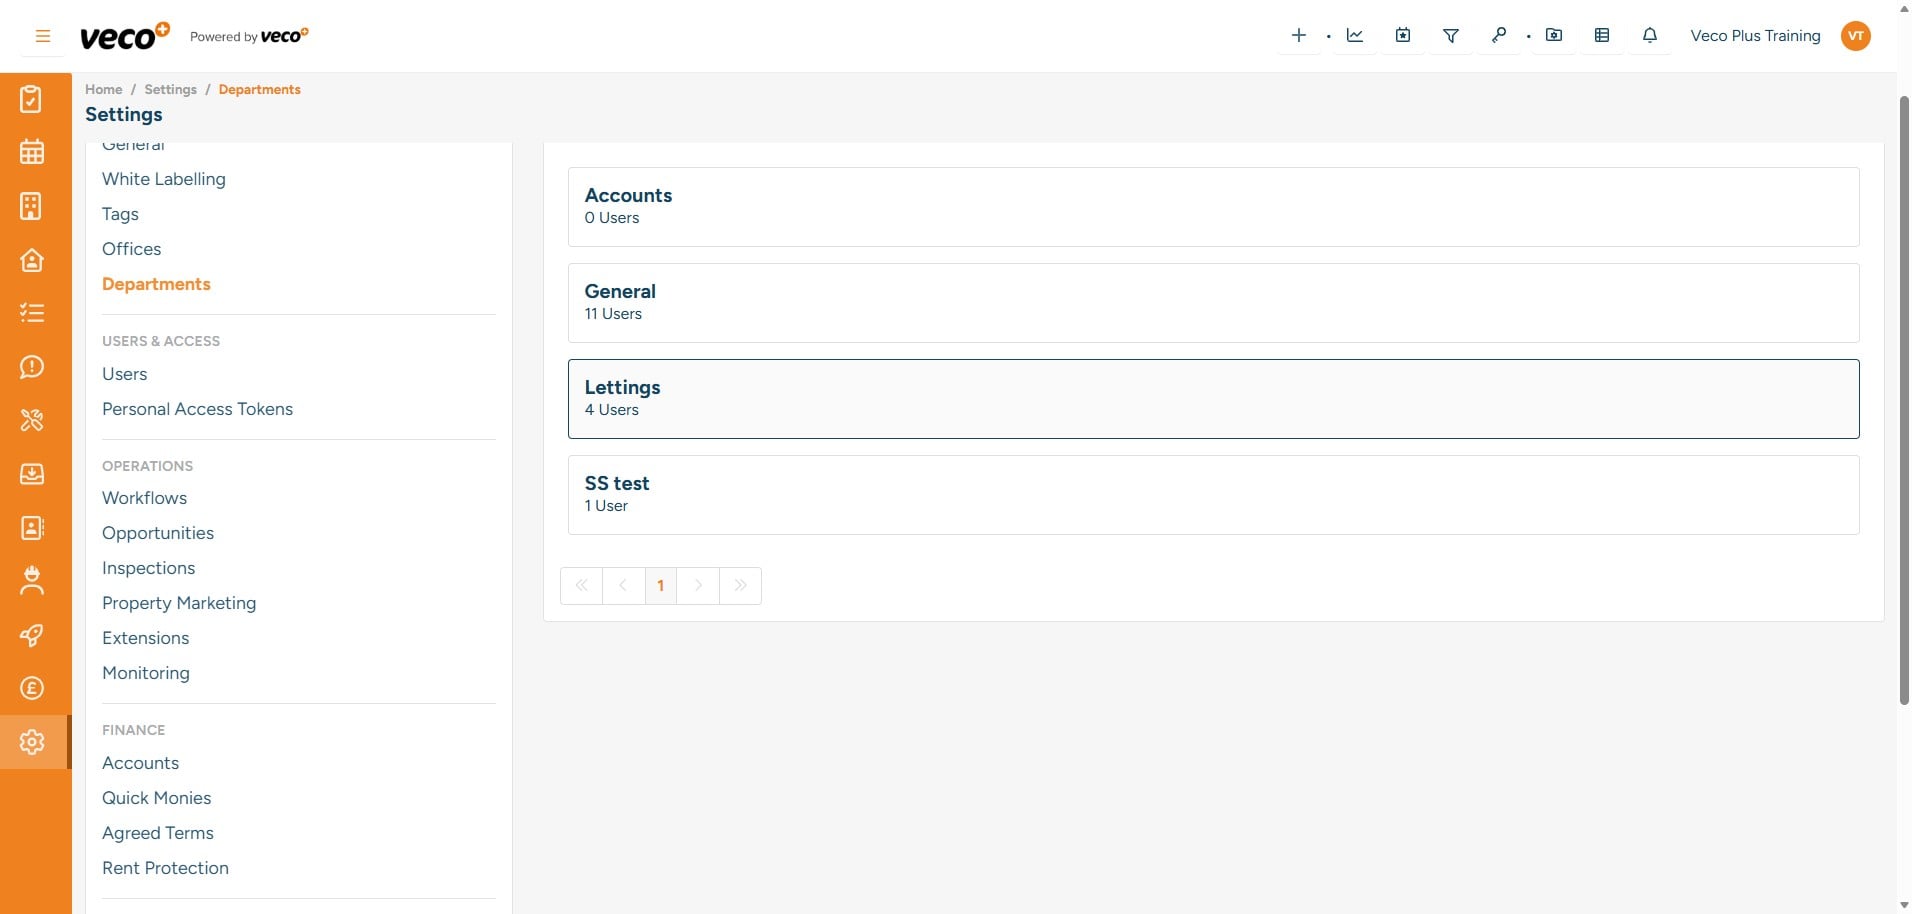Click the funnel filter icon in header
The width and height of the screenshot is (1912, 914).
point(1451,36)
